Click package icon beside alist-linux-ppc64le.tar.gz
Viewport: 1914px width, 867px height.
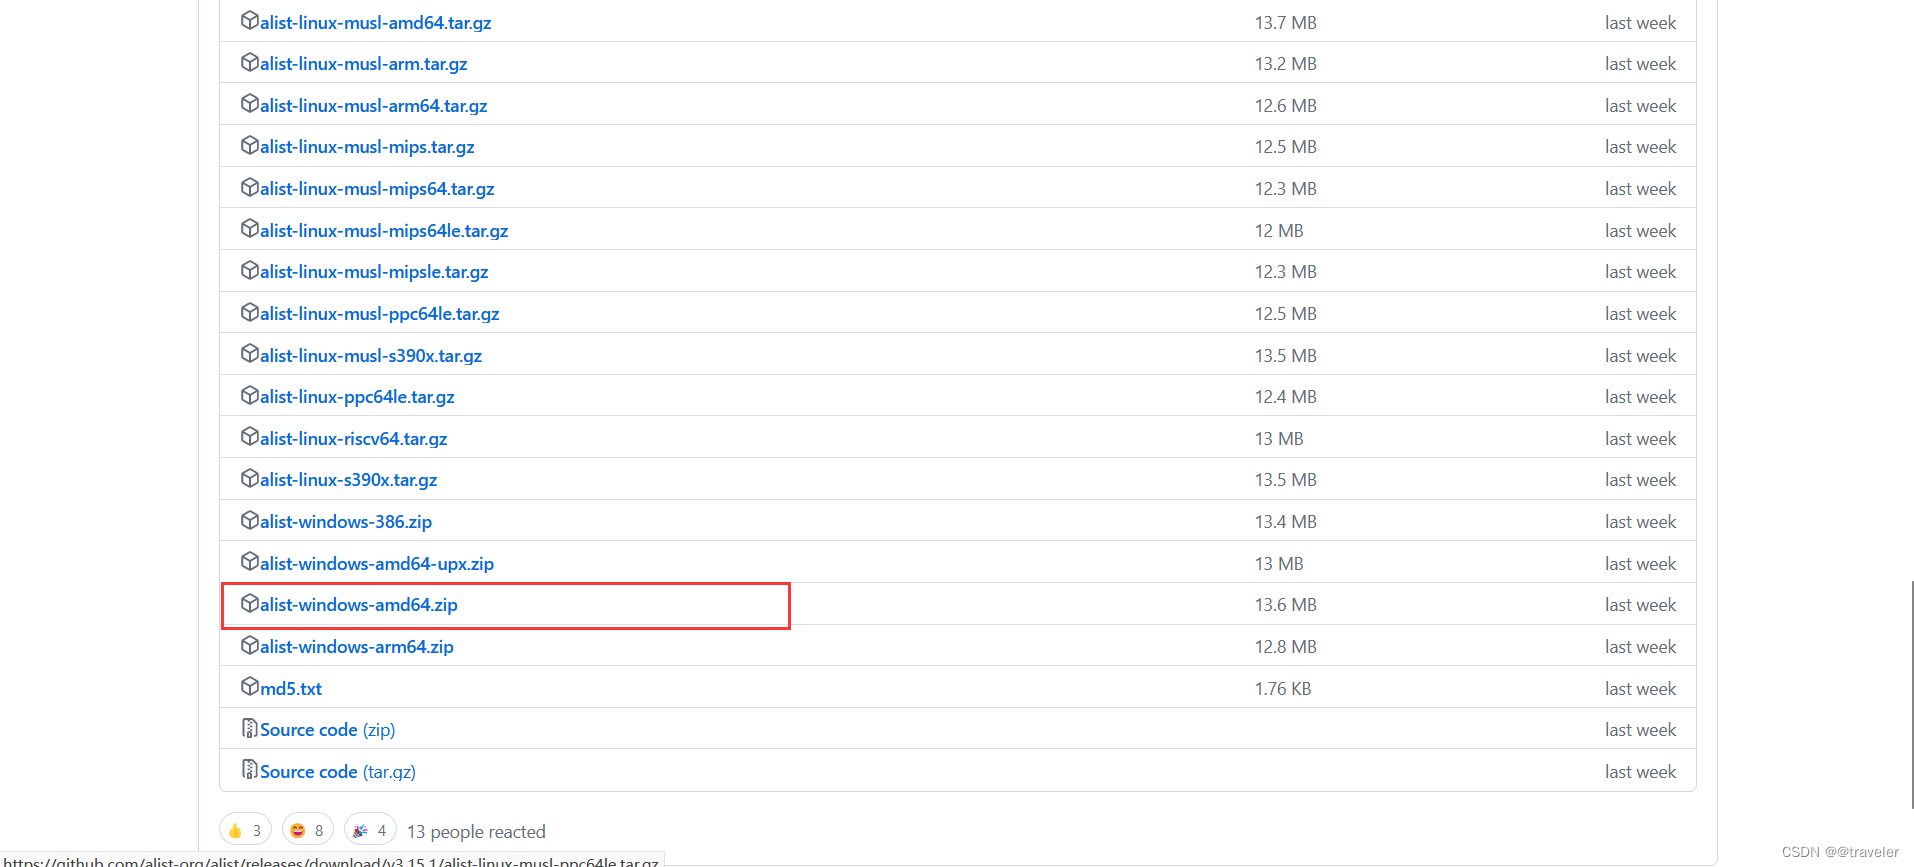(x=250, y=395)
